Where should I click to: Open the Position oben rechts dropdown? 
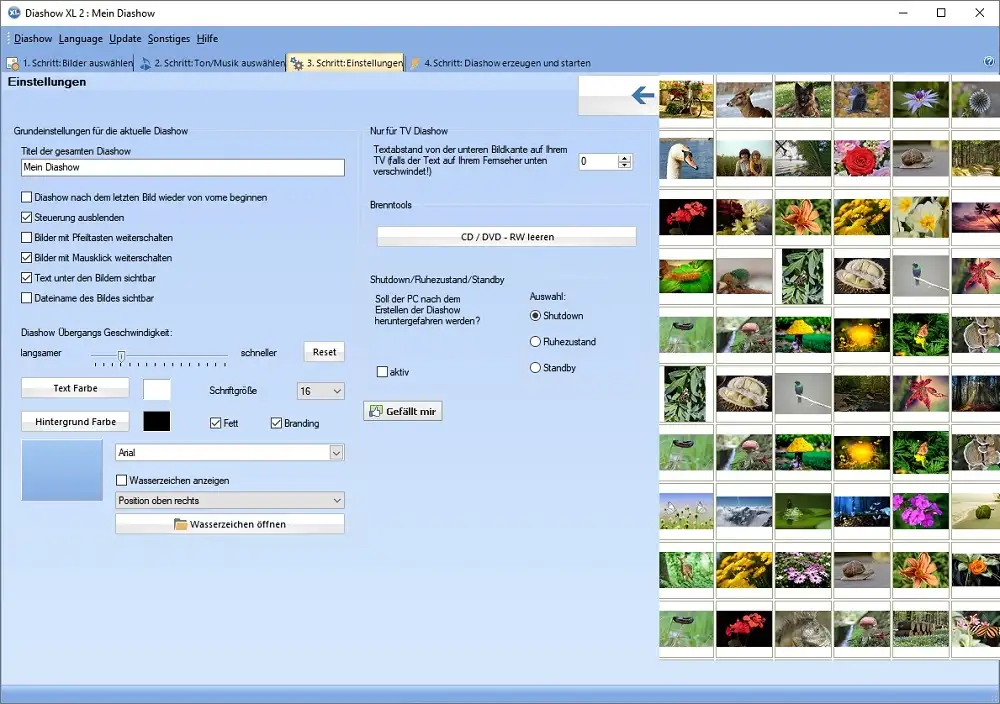pos(335,500)
